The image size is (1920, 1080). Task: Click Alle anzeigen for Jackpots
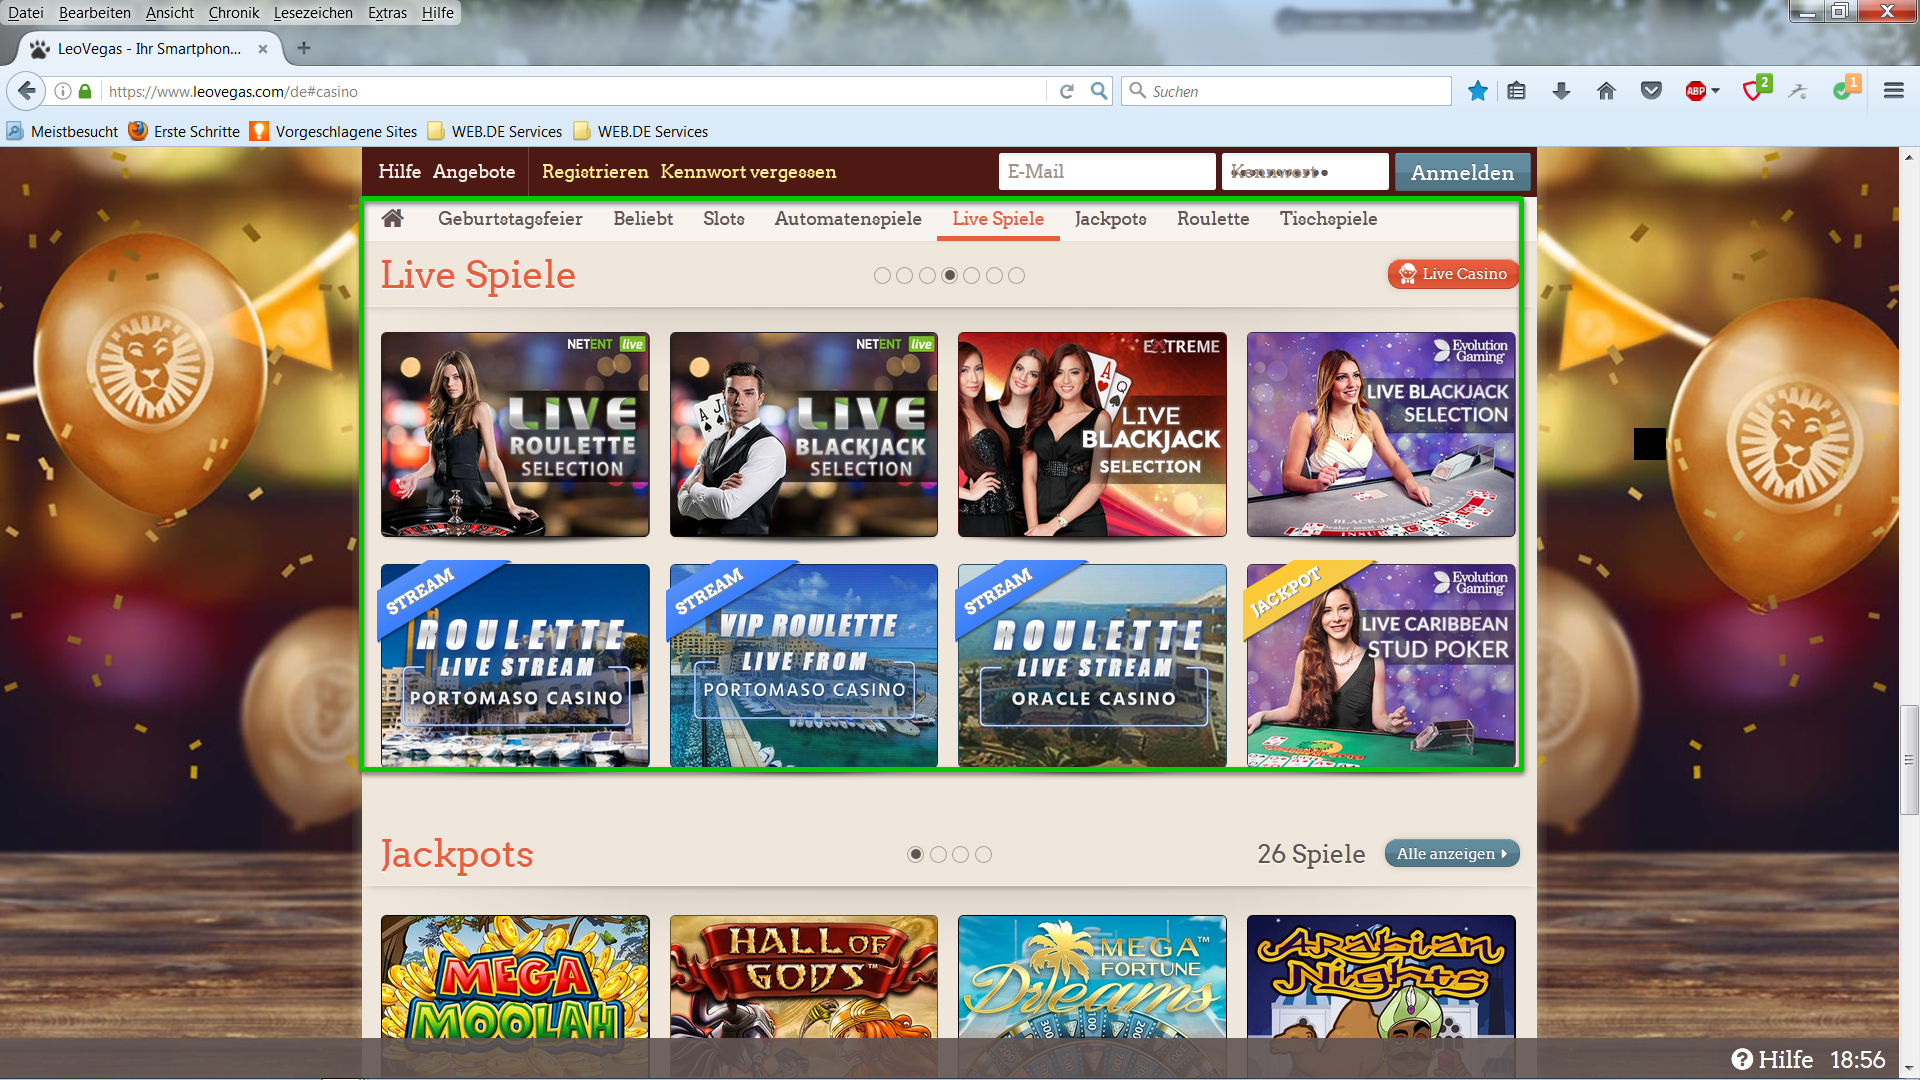pyautogui.click(x=1452, y=854)
